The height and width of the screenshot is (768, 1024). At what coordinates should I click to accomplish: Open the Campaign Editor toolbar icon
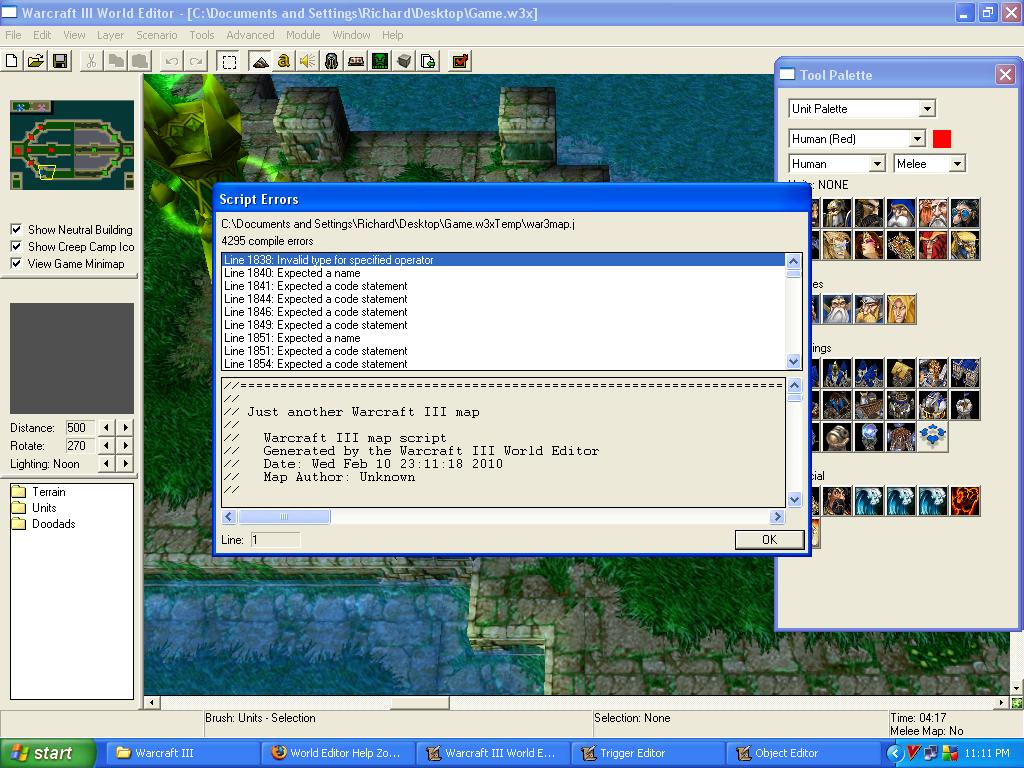click(x=356, y=61)
